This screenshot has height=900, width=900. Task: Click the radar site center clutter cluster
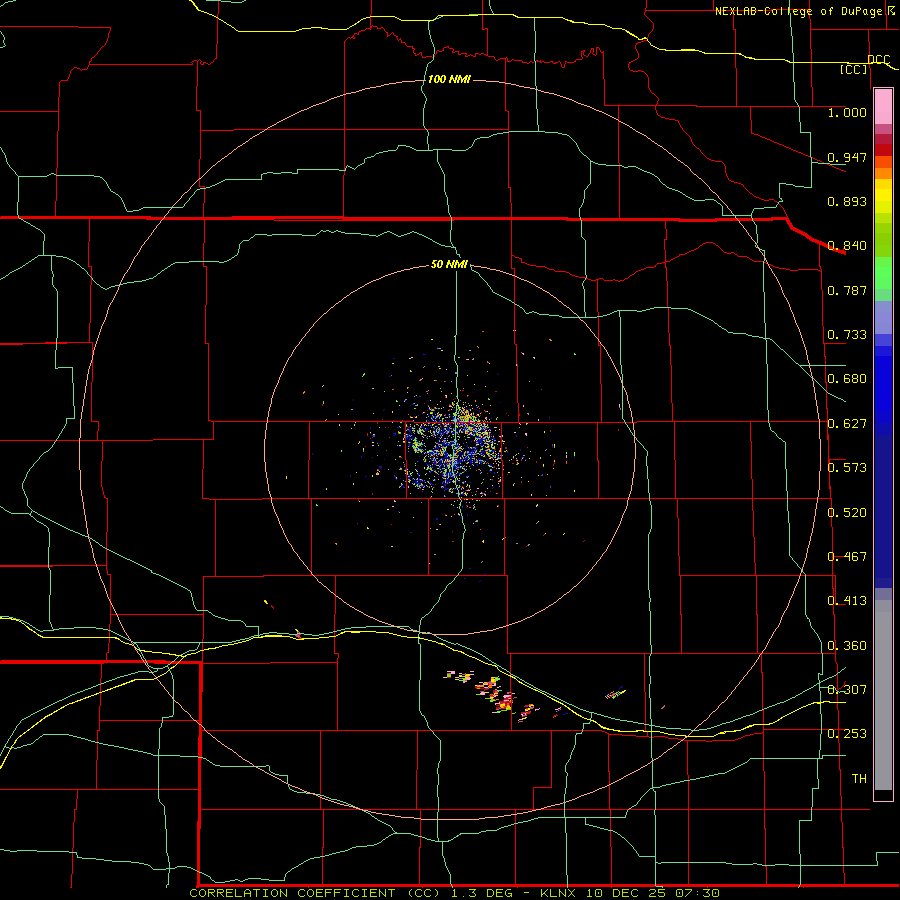(453, 451)
